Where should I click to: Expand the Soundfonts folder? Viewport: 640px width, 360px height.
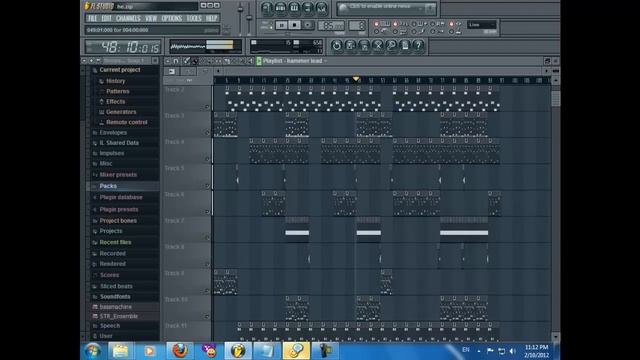click(x=115, y=297)
